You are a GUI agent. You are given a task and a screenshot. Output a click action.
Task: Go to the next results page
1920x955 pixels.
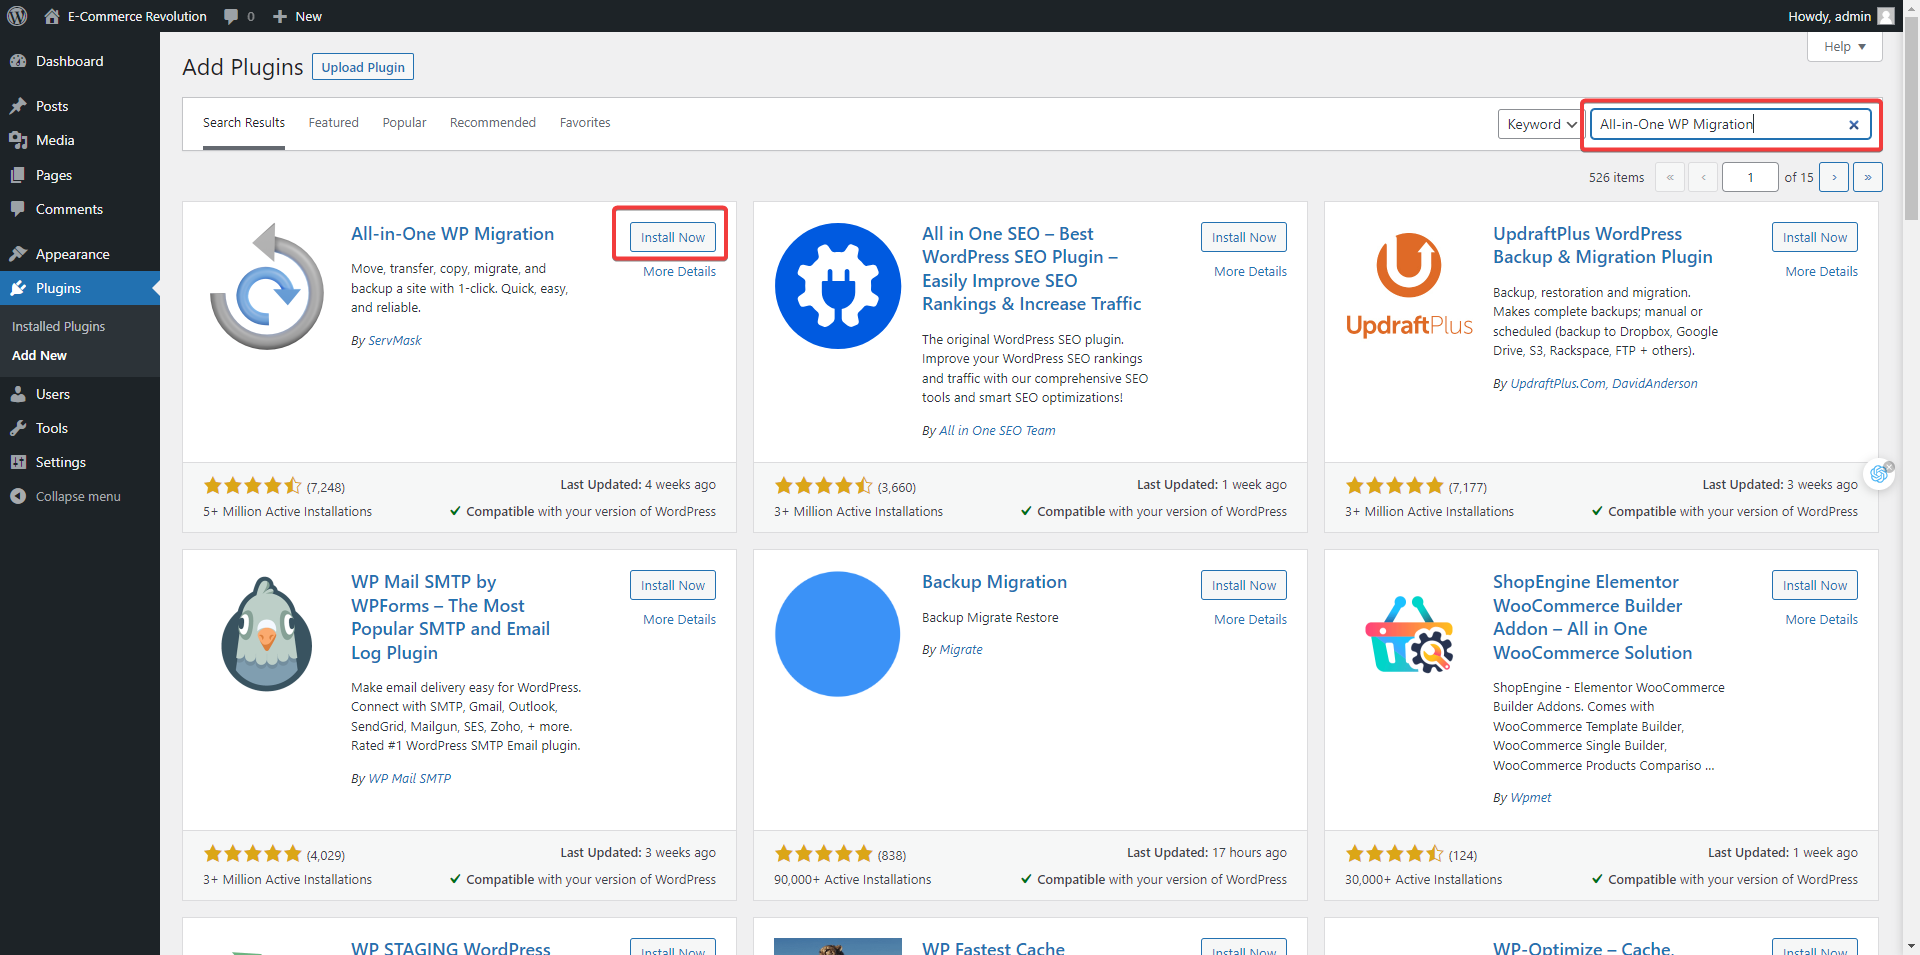pos(1833,177)
